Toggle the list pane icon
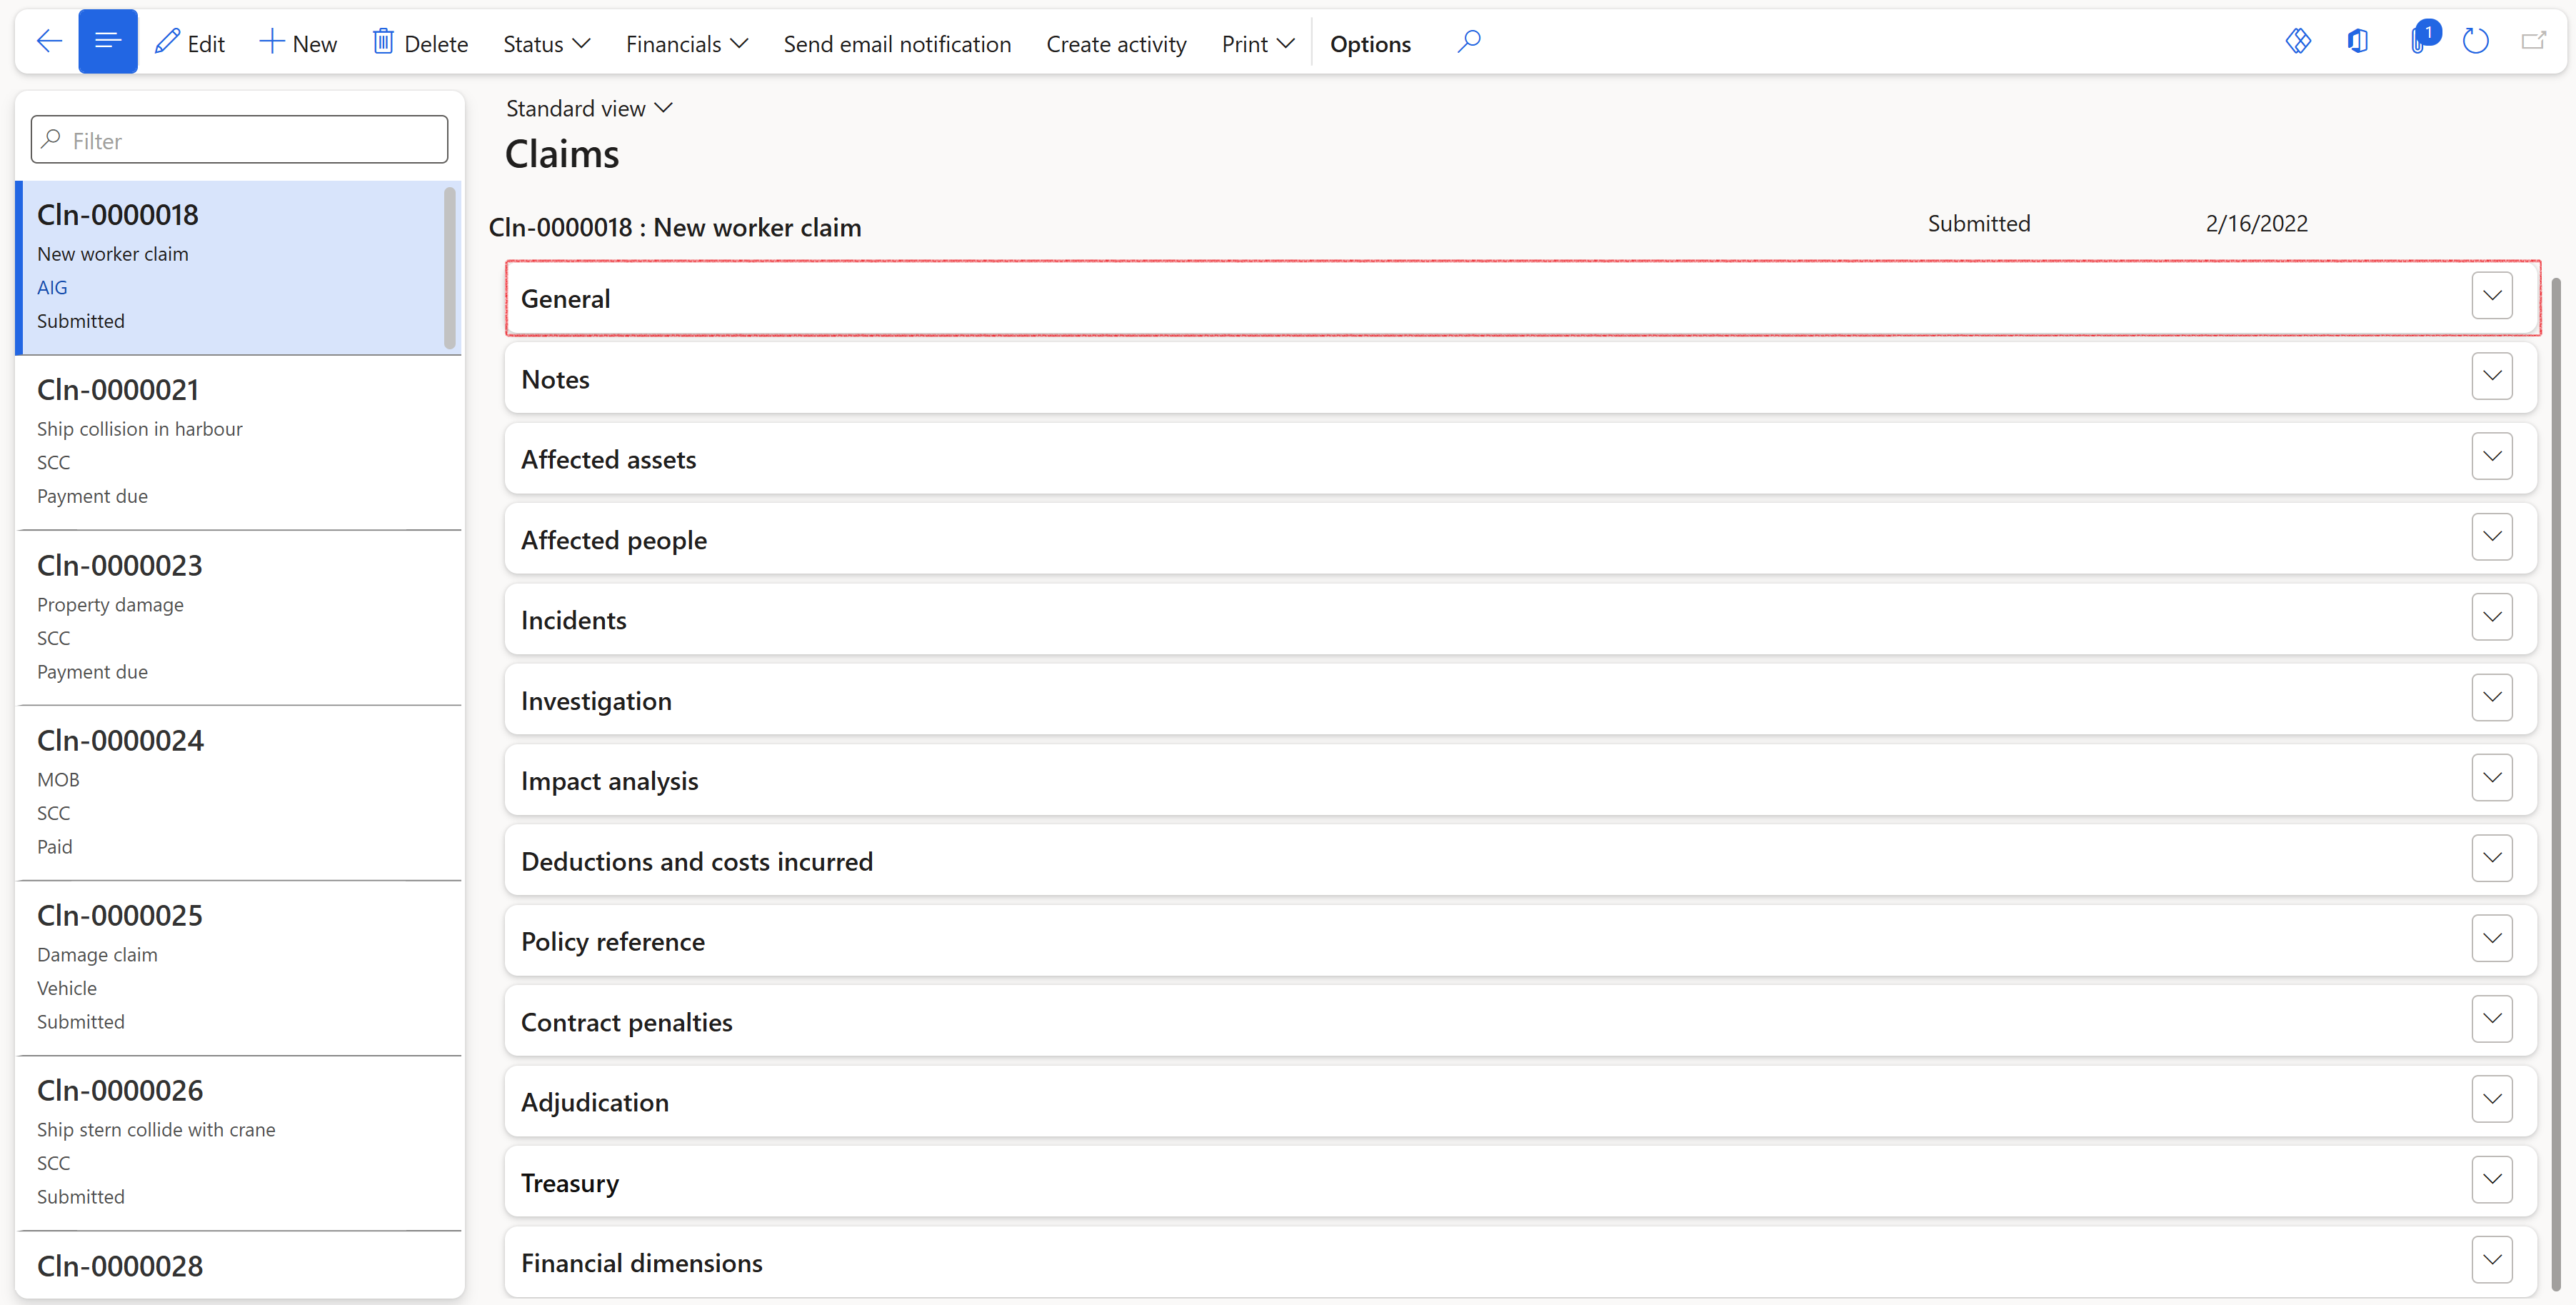The image size is (2576, 1305). tap(107, 42)
